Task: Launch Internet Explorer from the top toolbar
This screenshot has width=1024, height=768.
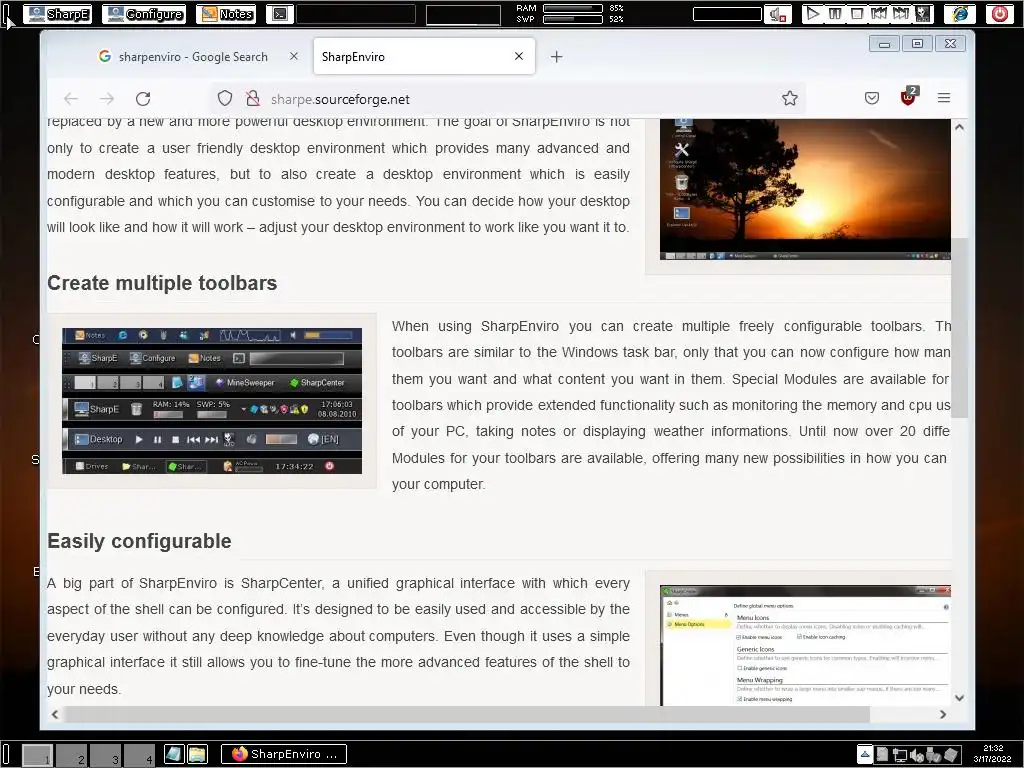Action: pyautogui.click(x=960, y=14)
